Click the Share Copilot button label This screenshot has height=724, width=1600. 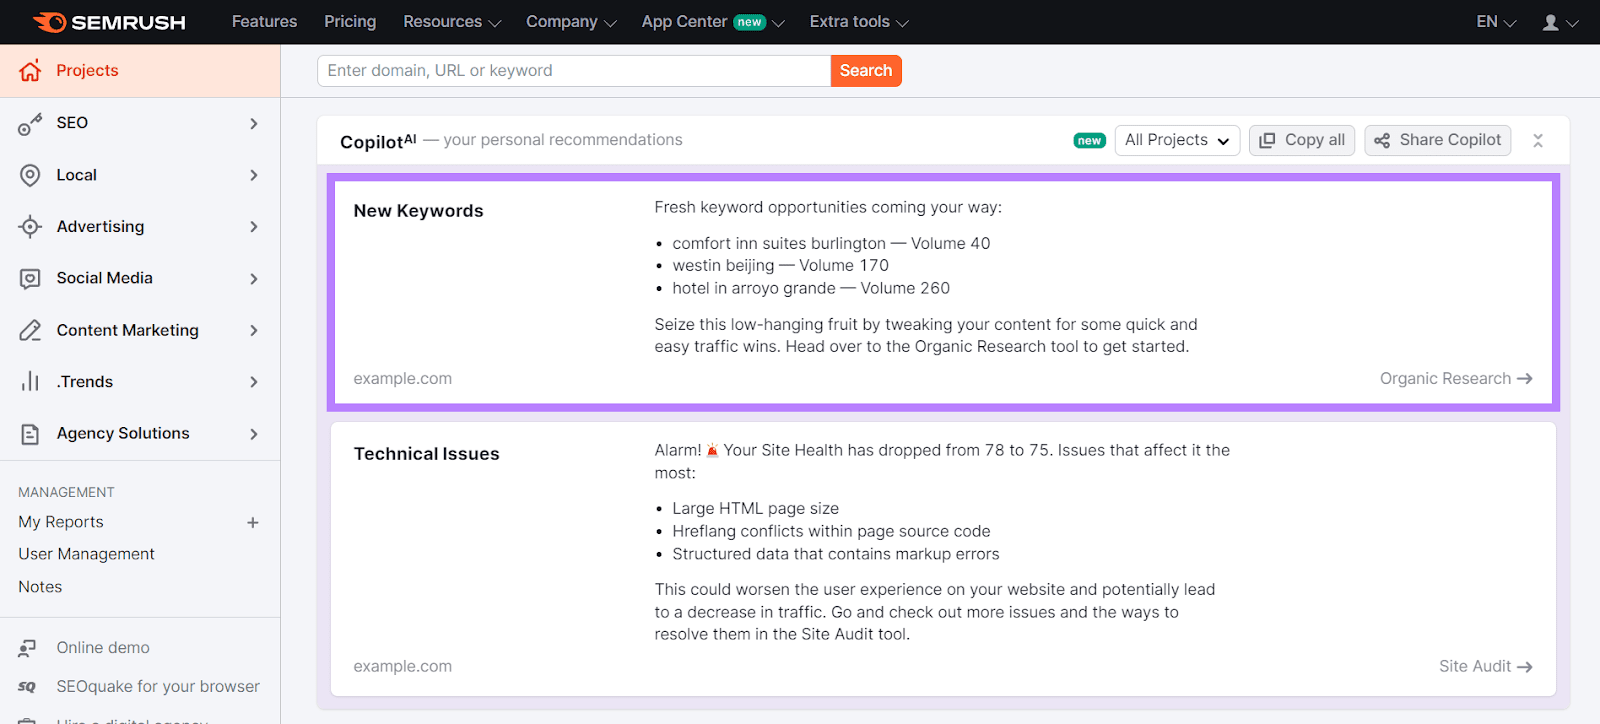[x=1450, y=140]
